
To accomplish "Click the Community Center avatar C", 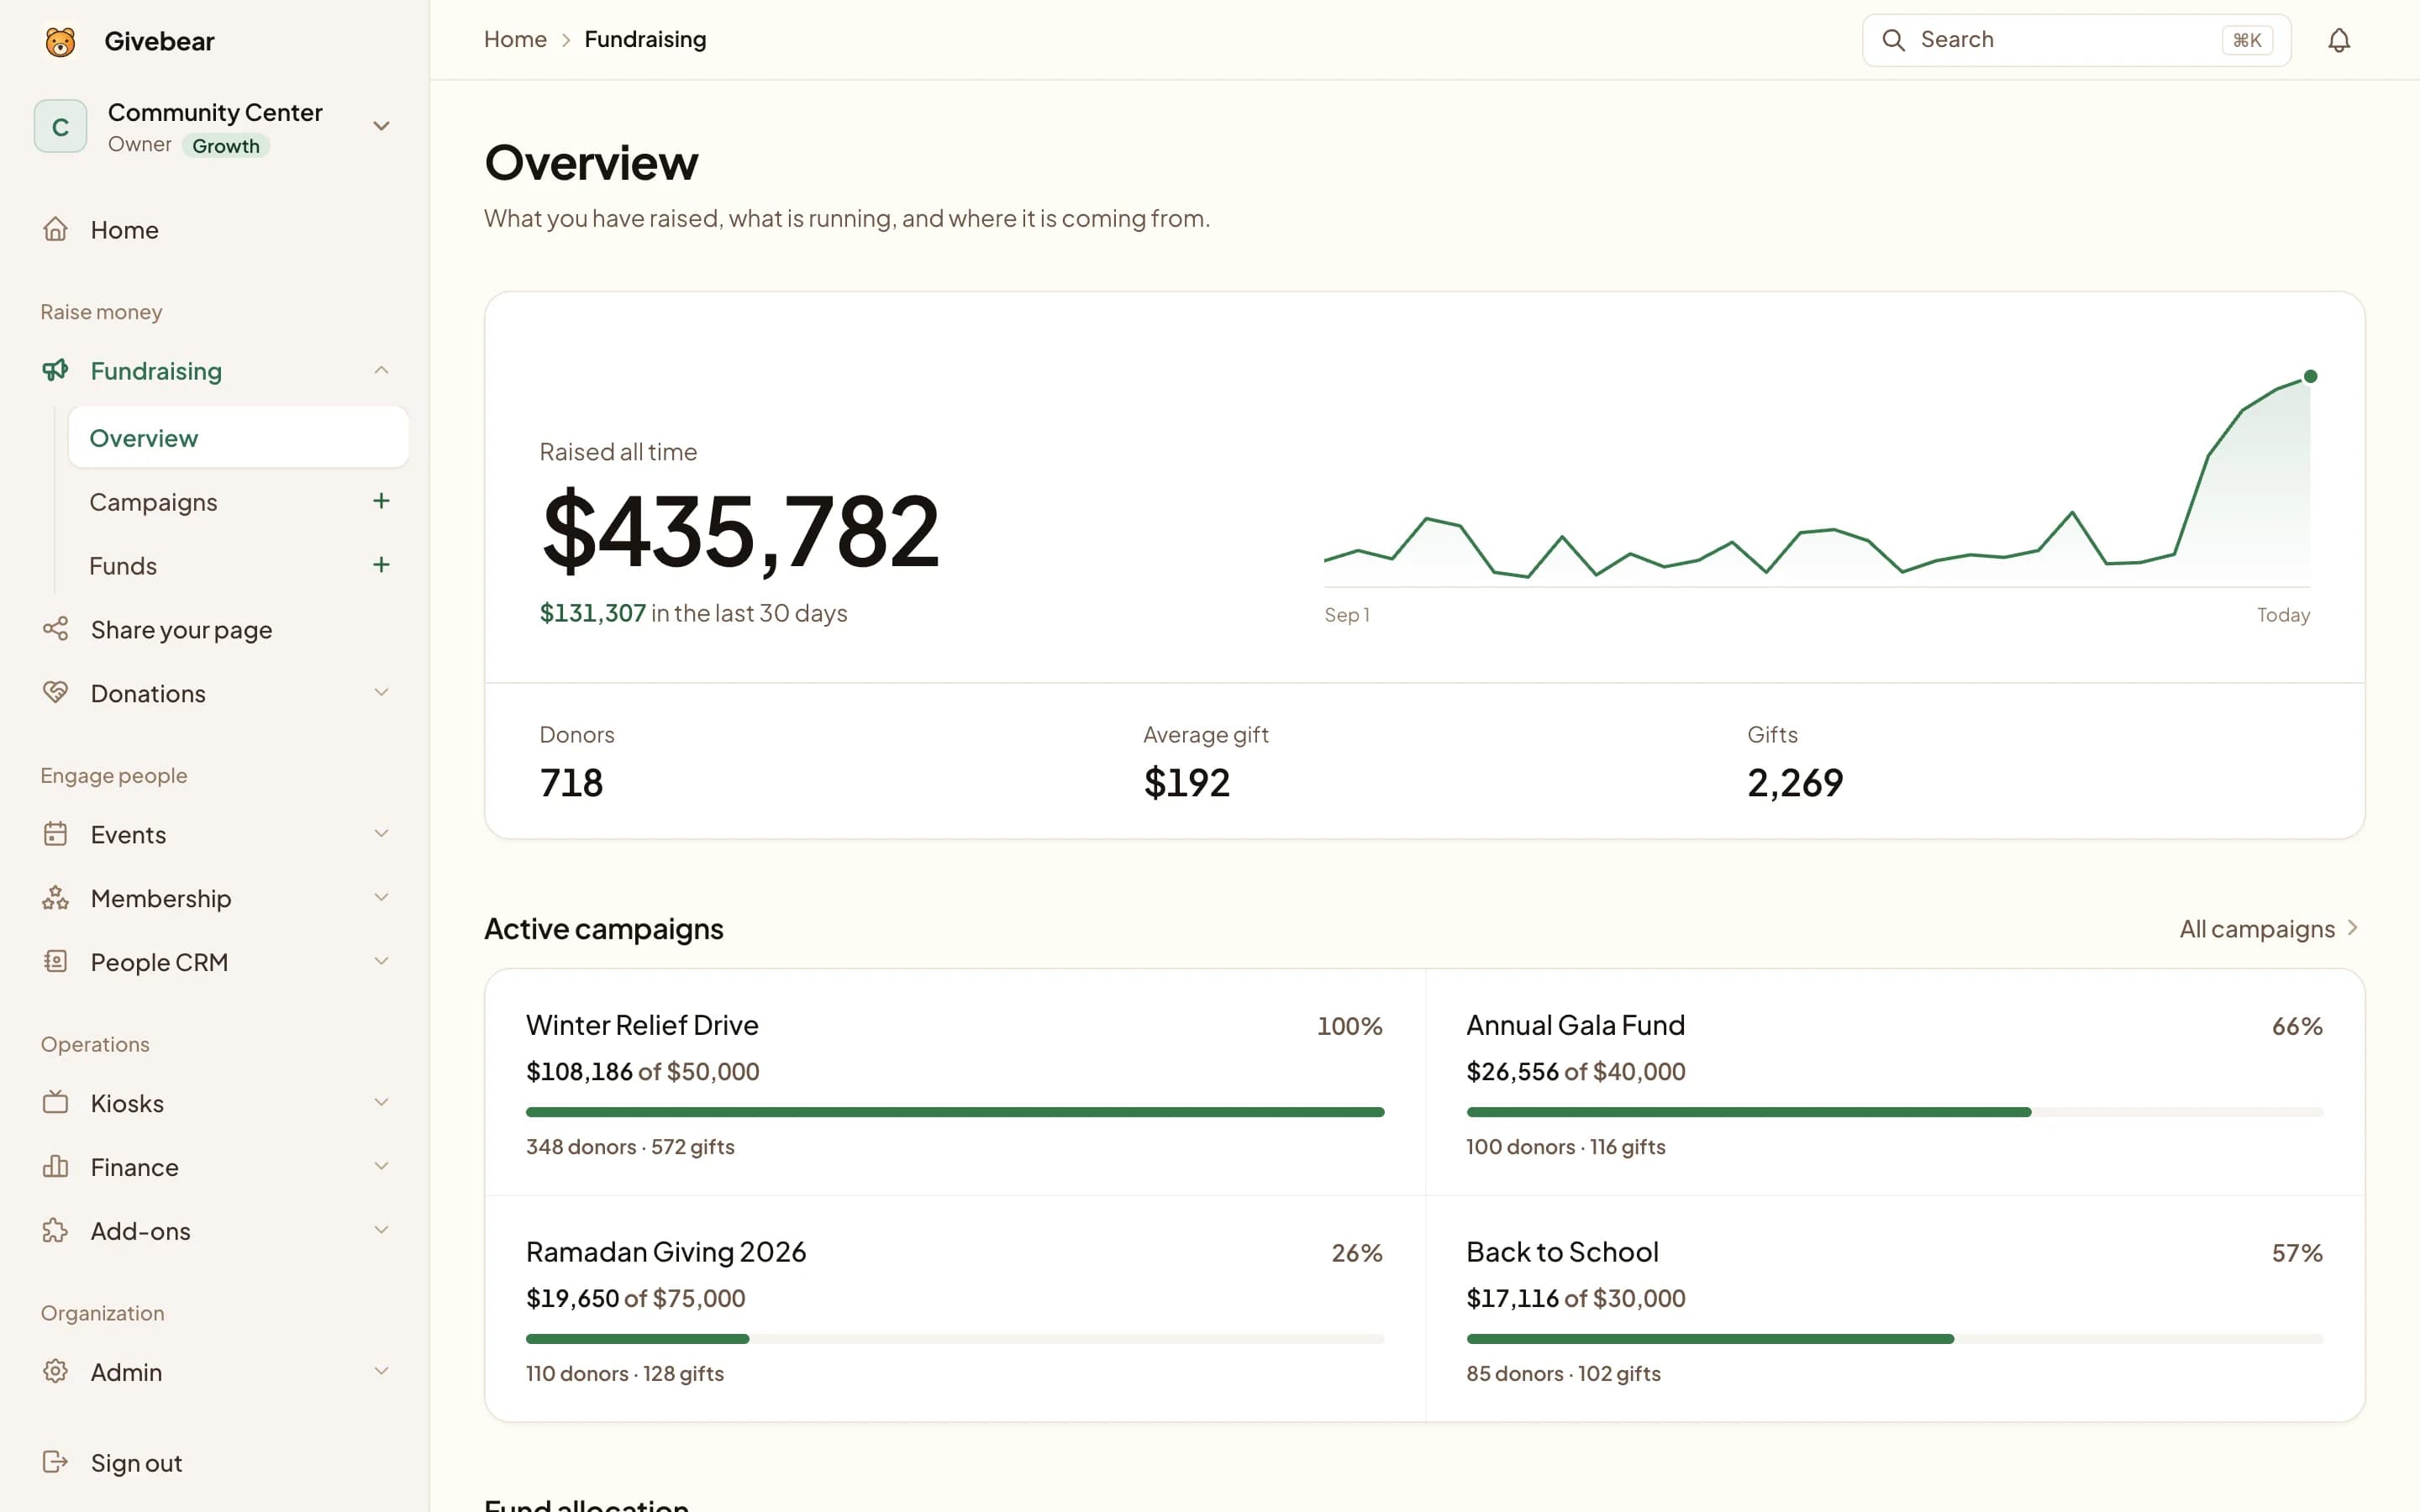I will point(60,126).
